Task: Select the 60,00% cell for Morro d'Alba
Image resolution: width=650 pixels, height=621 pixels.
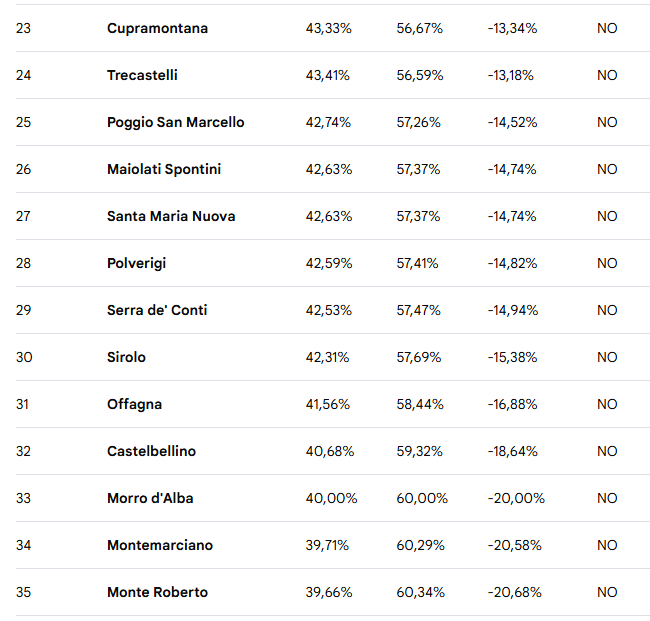Action: (x=422, y=498)
